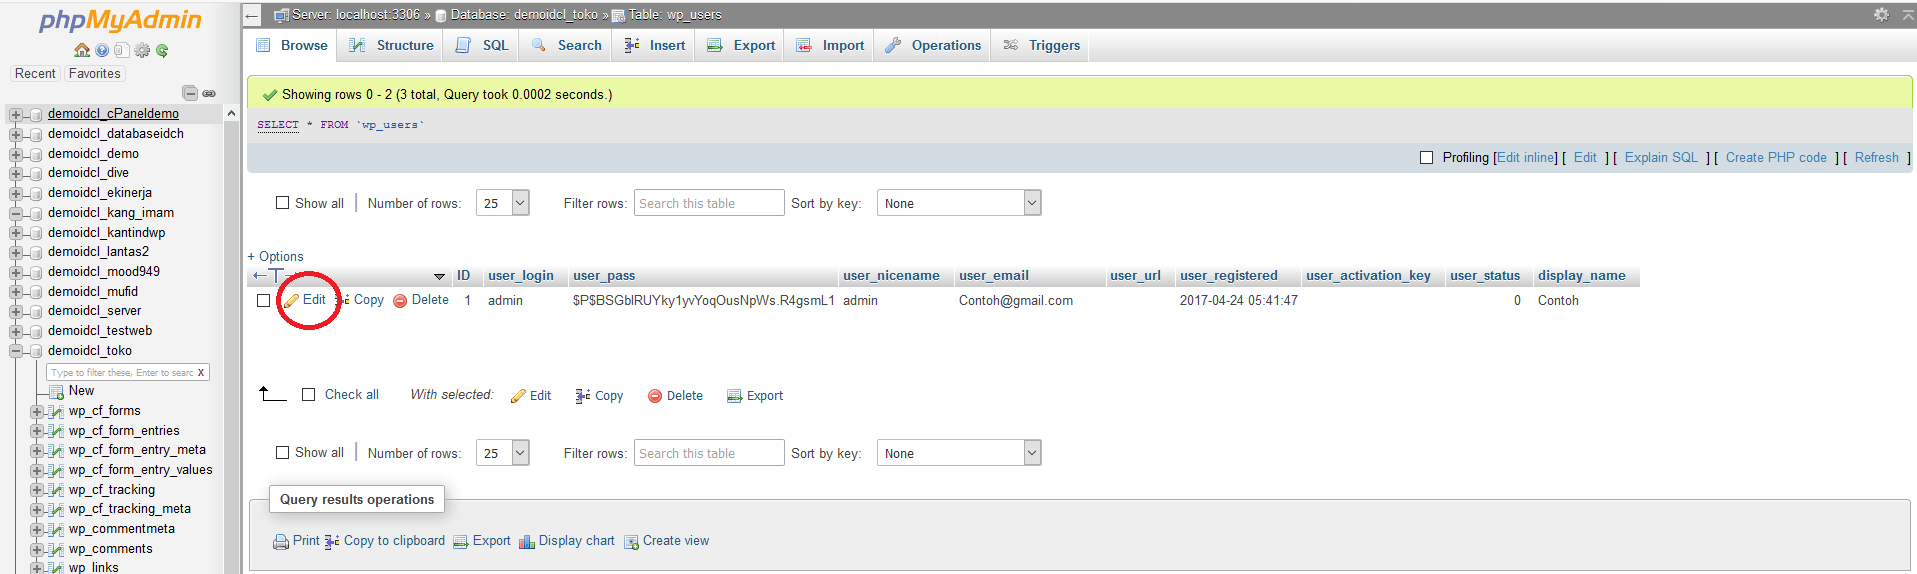Collapse all navigation tree items icon
This screenshot has height=574, width=1917.
click(x=190, y=93)
